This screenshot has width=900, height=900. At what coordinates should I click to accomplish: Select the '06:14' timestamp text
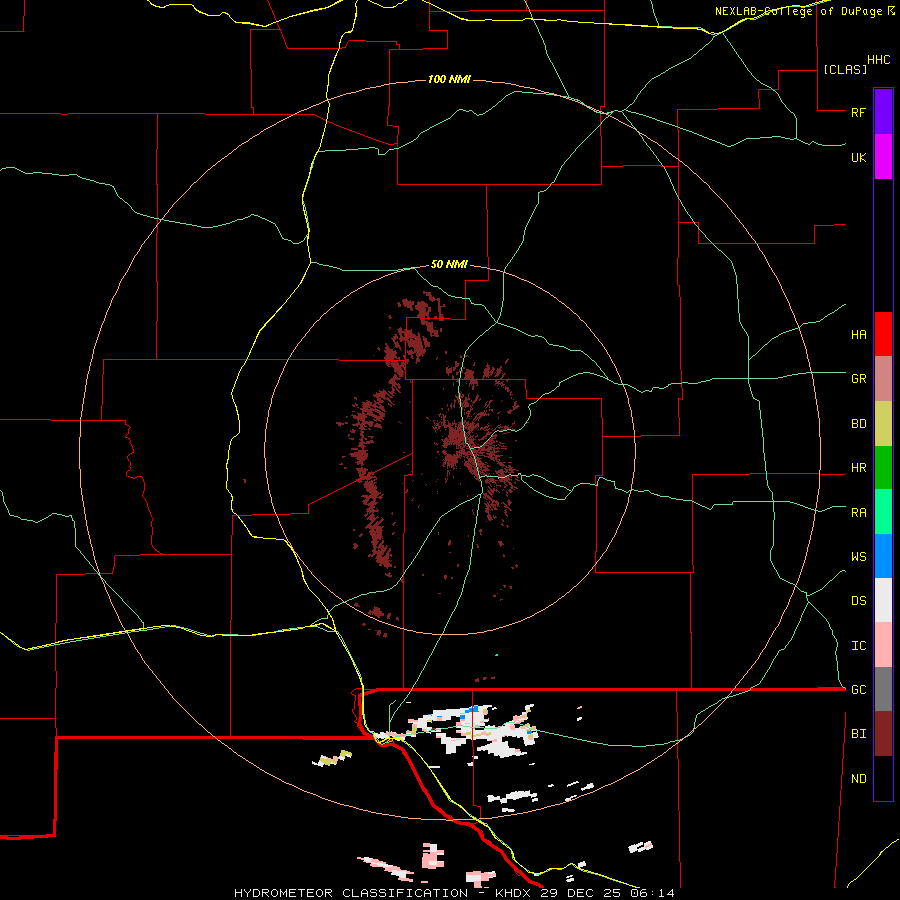(x=651, y=893)
